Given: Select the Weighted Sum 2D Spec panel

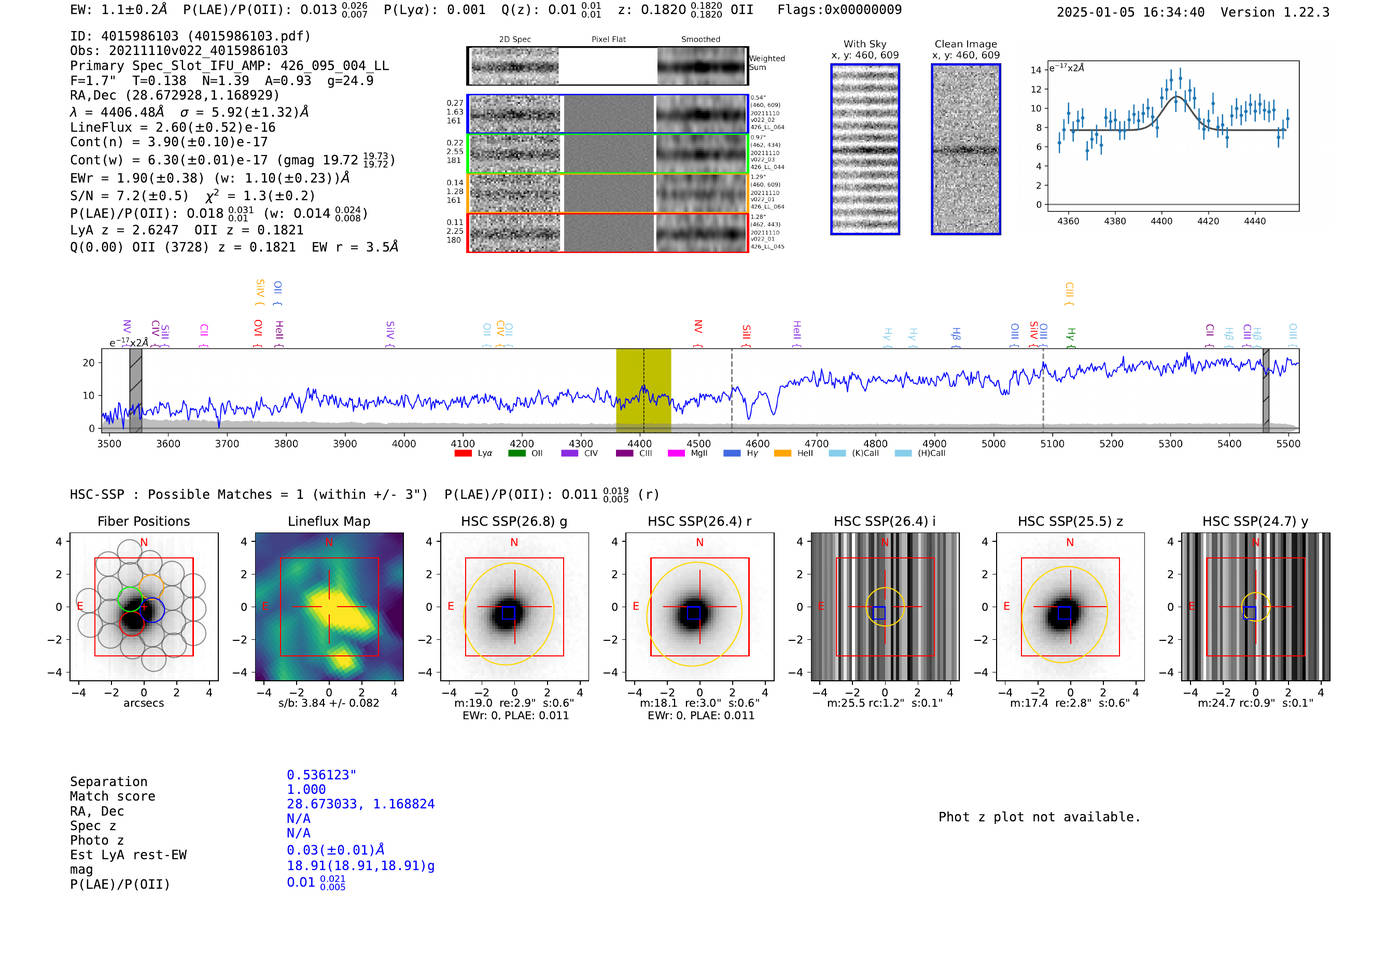Looking at the screenshot, I should (x=515, y=66).
